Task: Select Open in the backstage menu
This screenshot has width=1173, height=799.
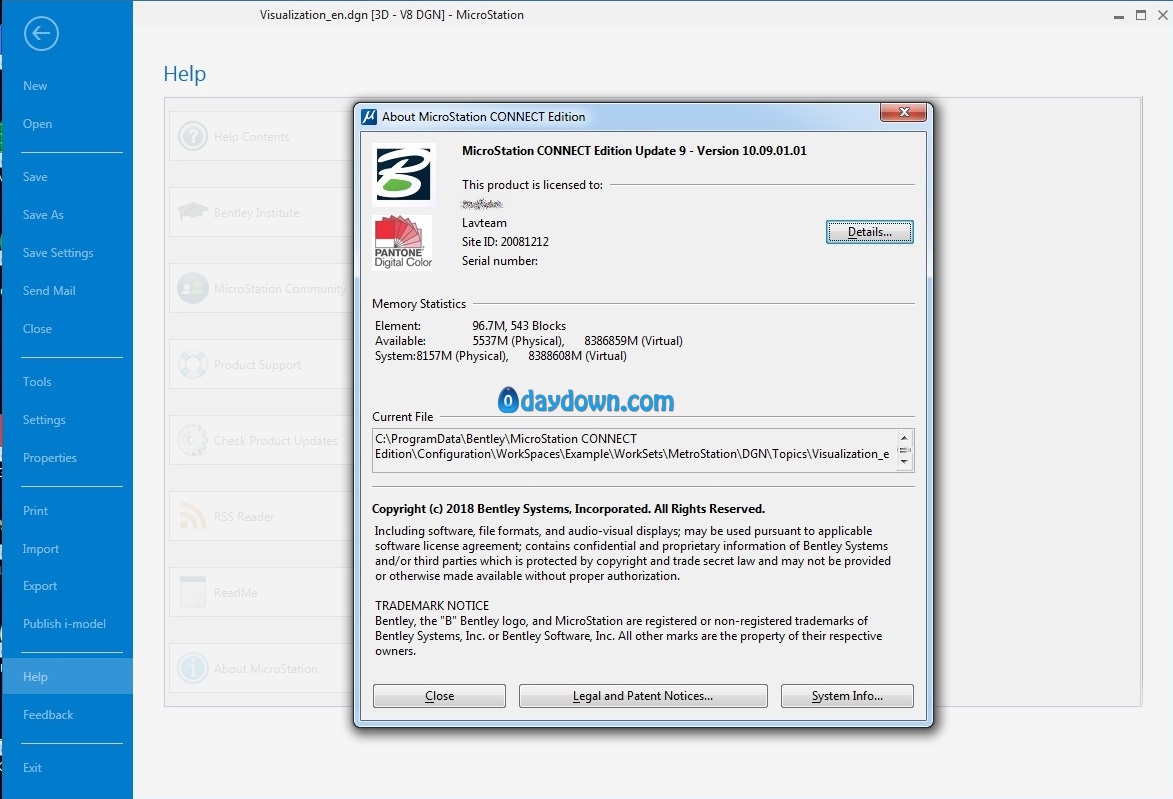Action: click(37, 124)
